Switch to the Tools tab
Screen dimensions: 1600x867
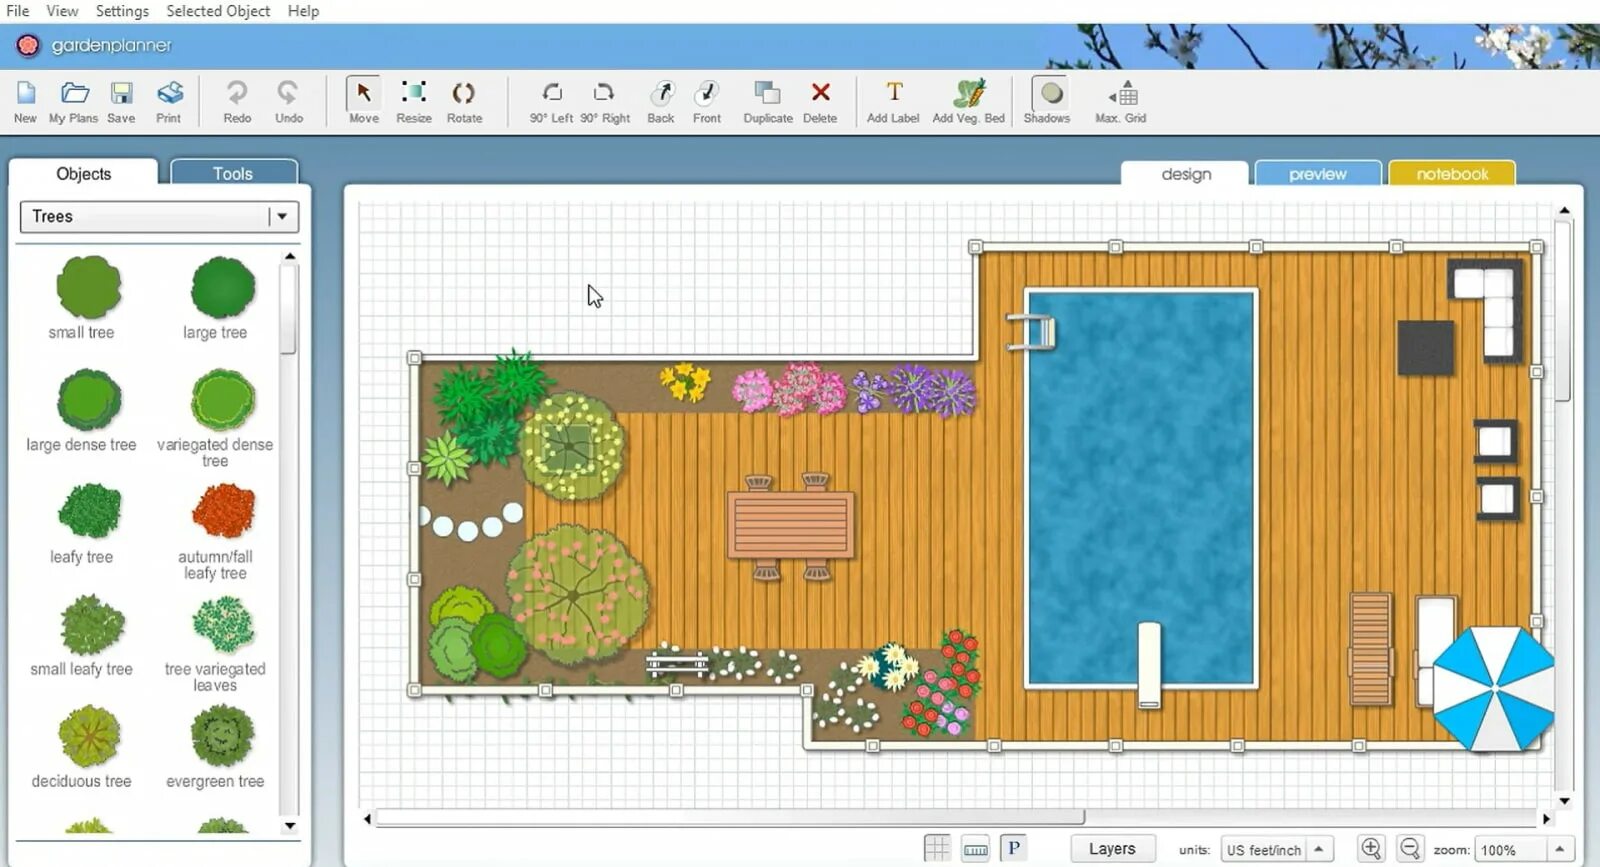[x=233, y=173]
